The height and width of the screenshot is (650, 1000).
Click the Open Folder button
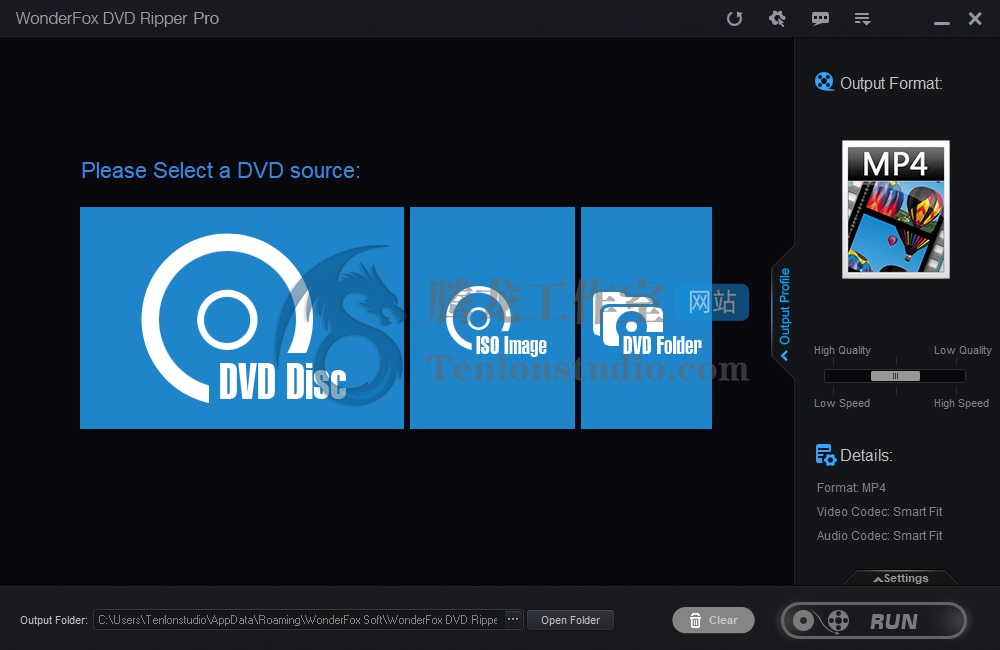coord(570,620)
